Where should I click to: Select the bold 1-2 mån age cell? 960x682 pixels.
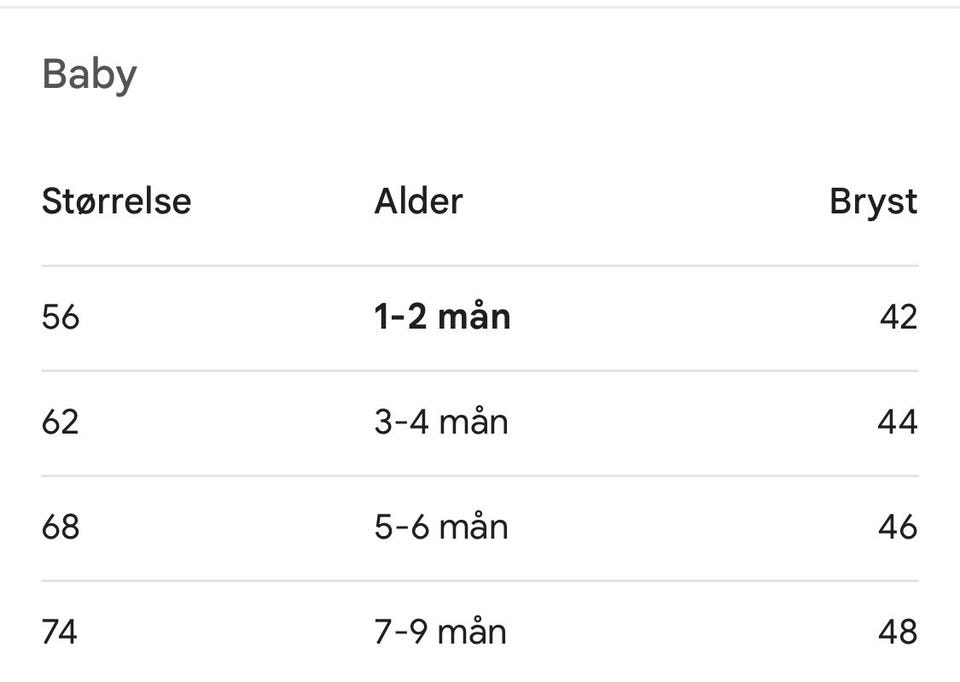coord(442,316)
